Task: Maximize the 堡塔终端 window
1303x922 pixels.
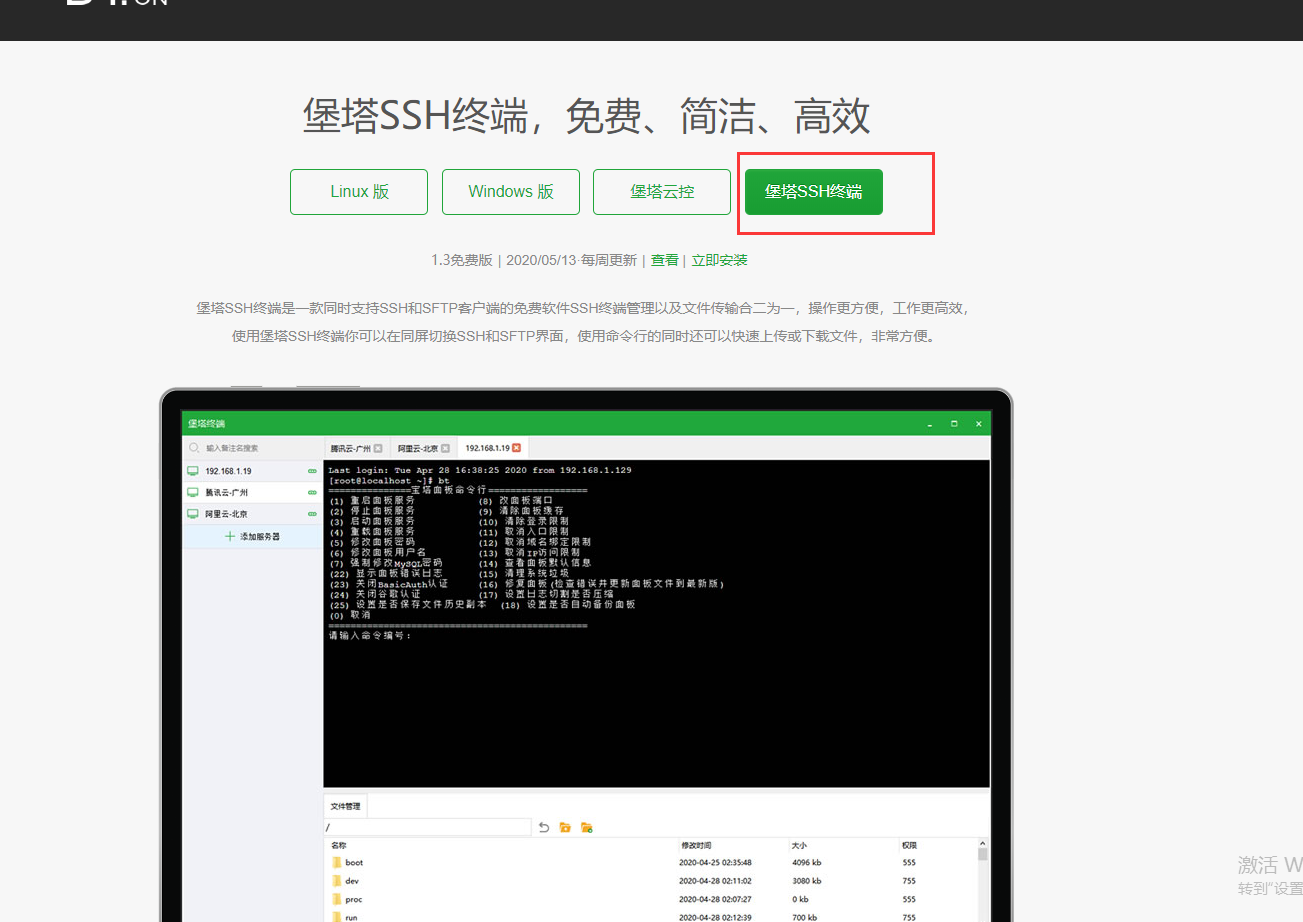Action: 954,423
